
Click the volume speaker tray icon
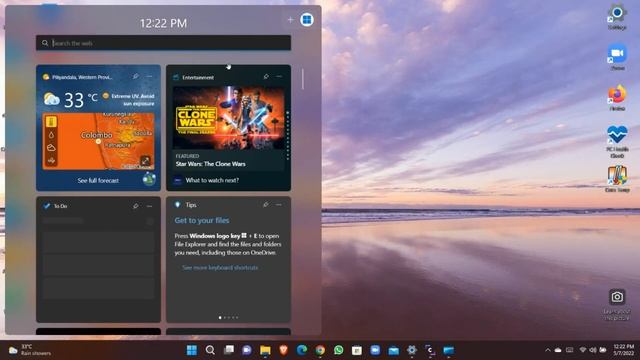click(x=593, y=350)
